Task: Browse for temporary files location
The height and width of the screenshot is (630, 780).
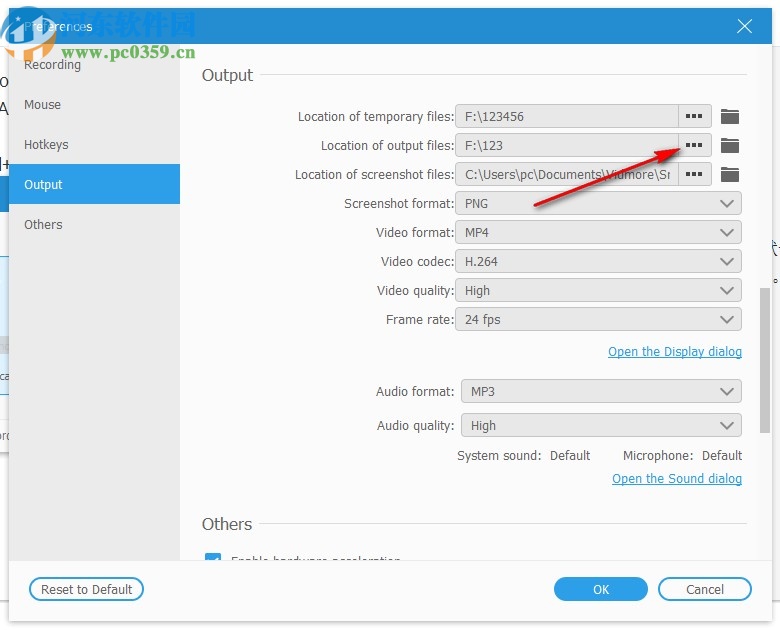Action: [694, 116]
